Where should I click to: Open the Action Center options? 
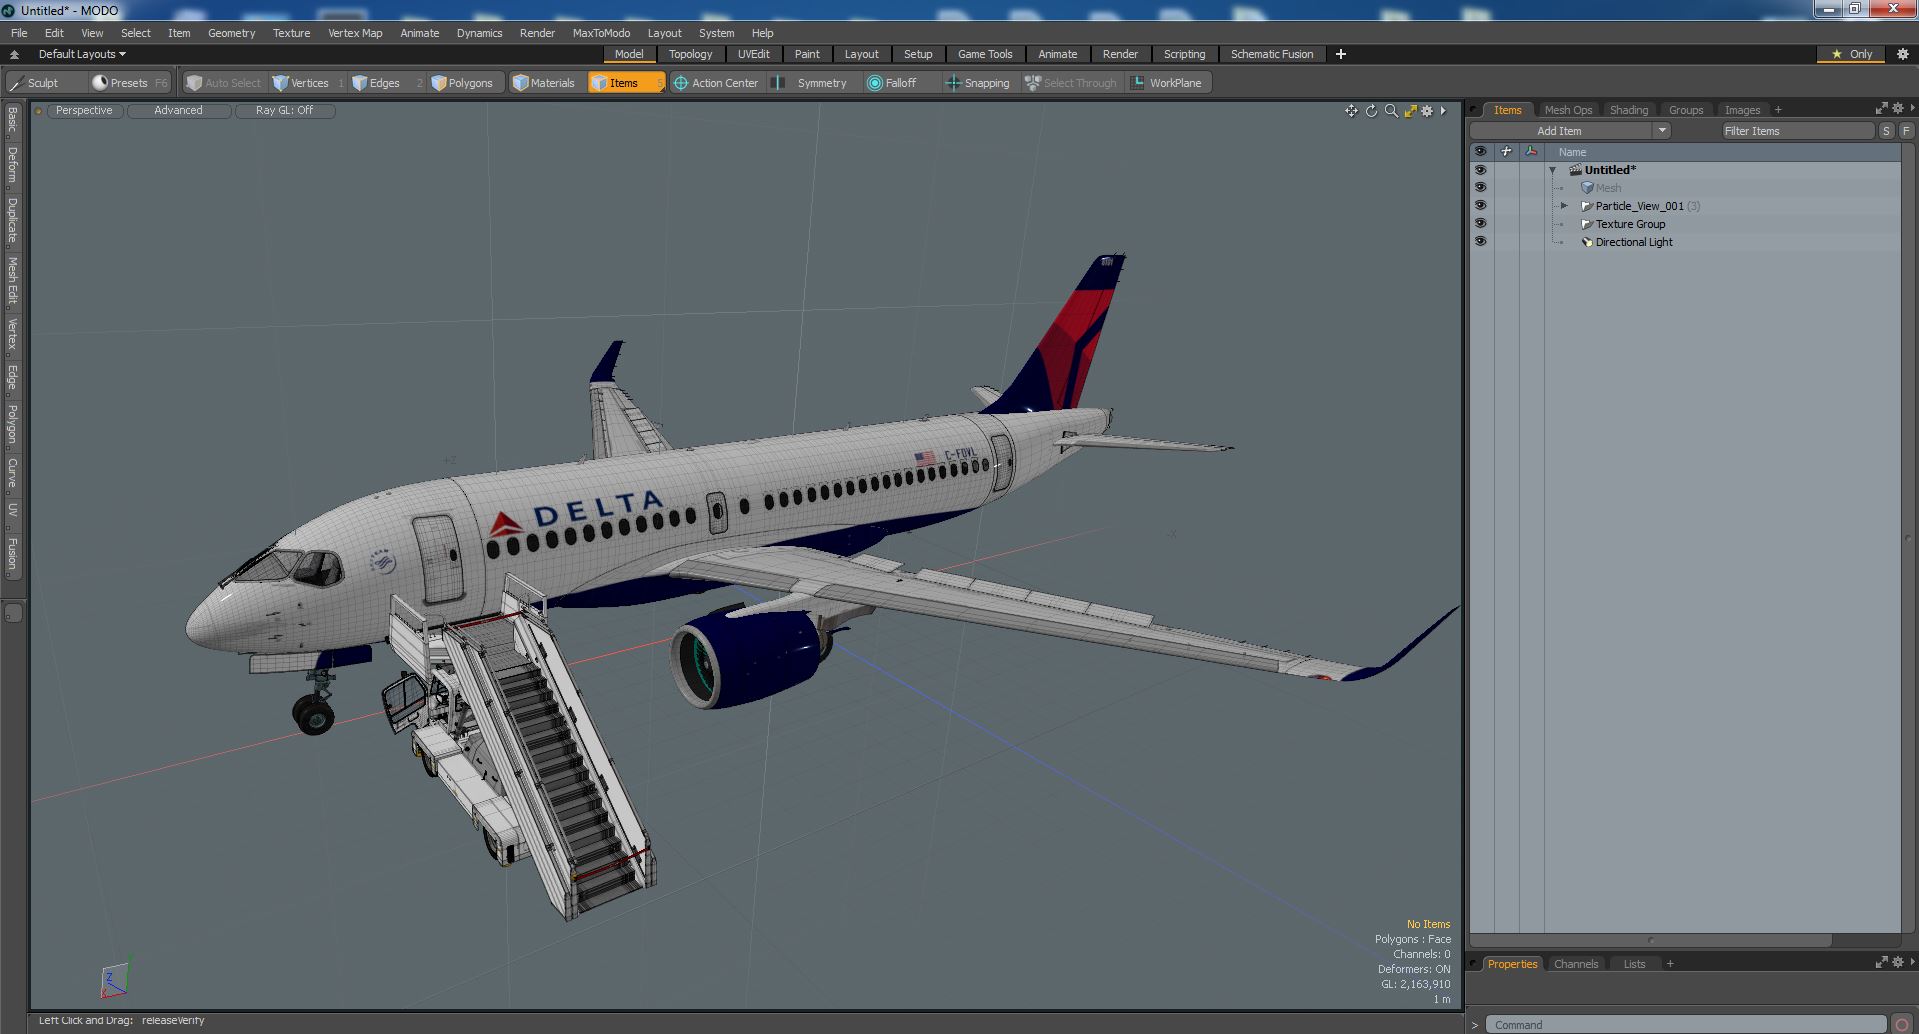point(716,83)
